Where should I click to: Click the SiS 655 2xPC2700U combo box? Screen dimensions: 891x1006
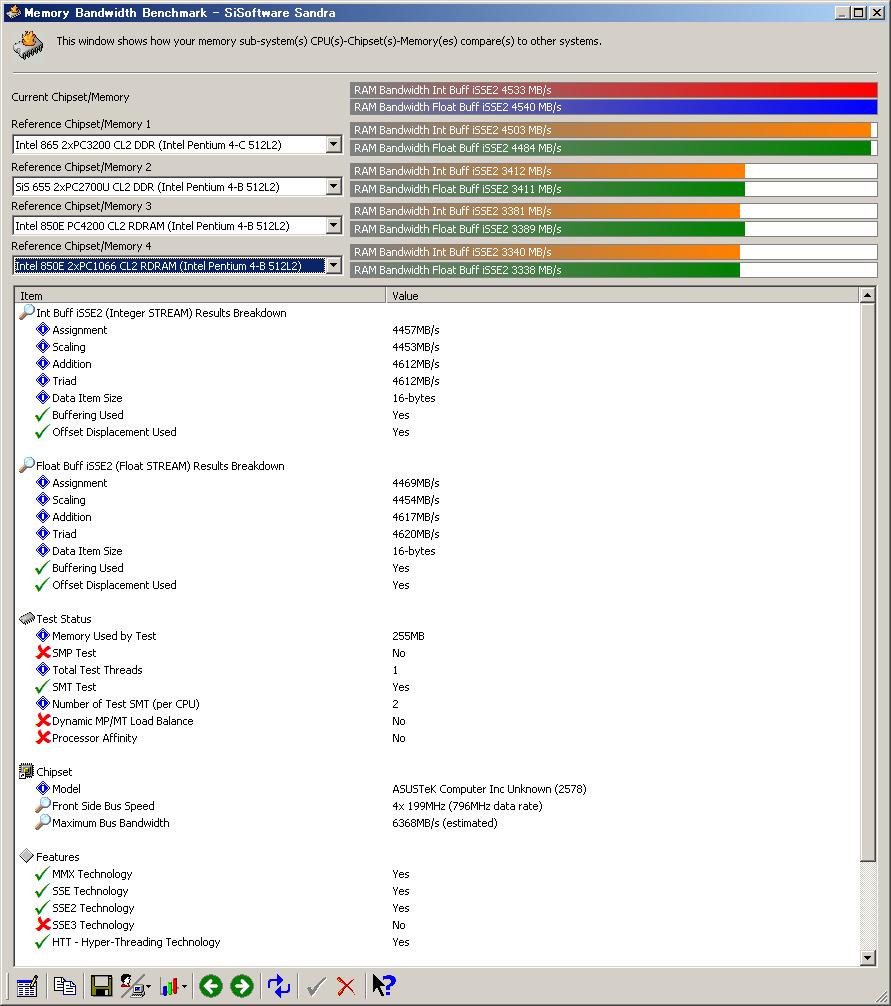coord(177,187)
